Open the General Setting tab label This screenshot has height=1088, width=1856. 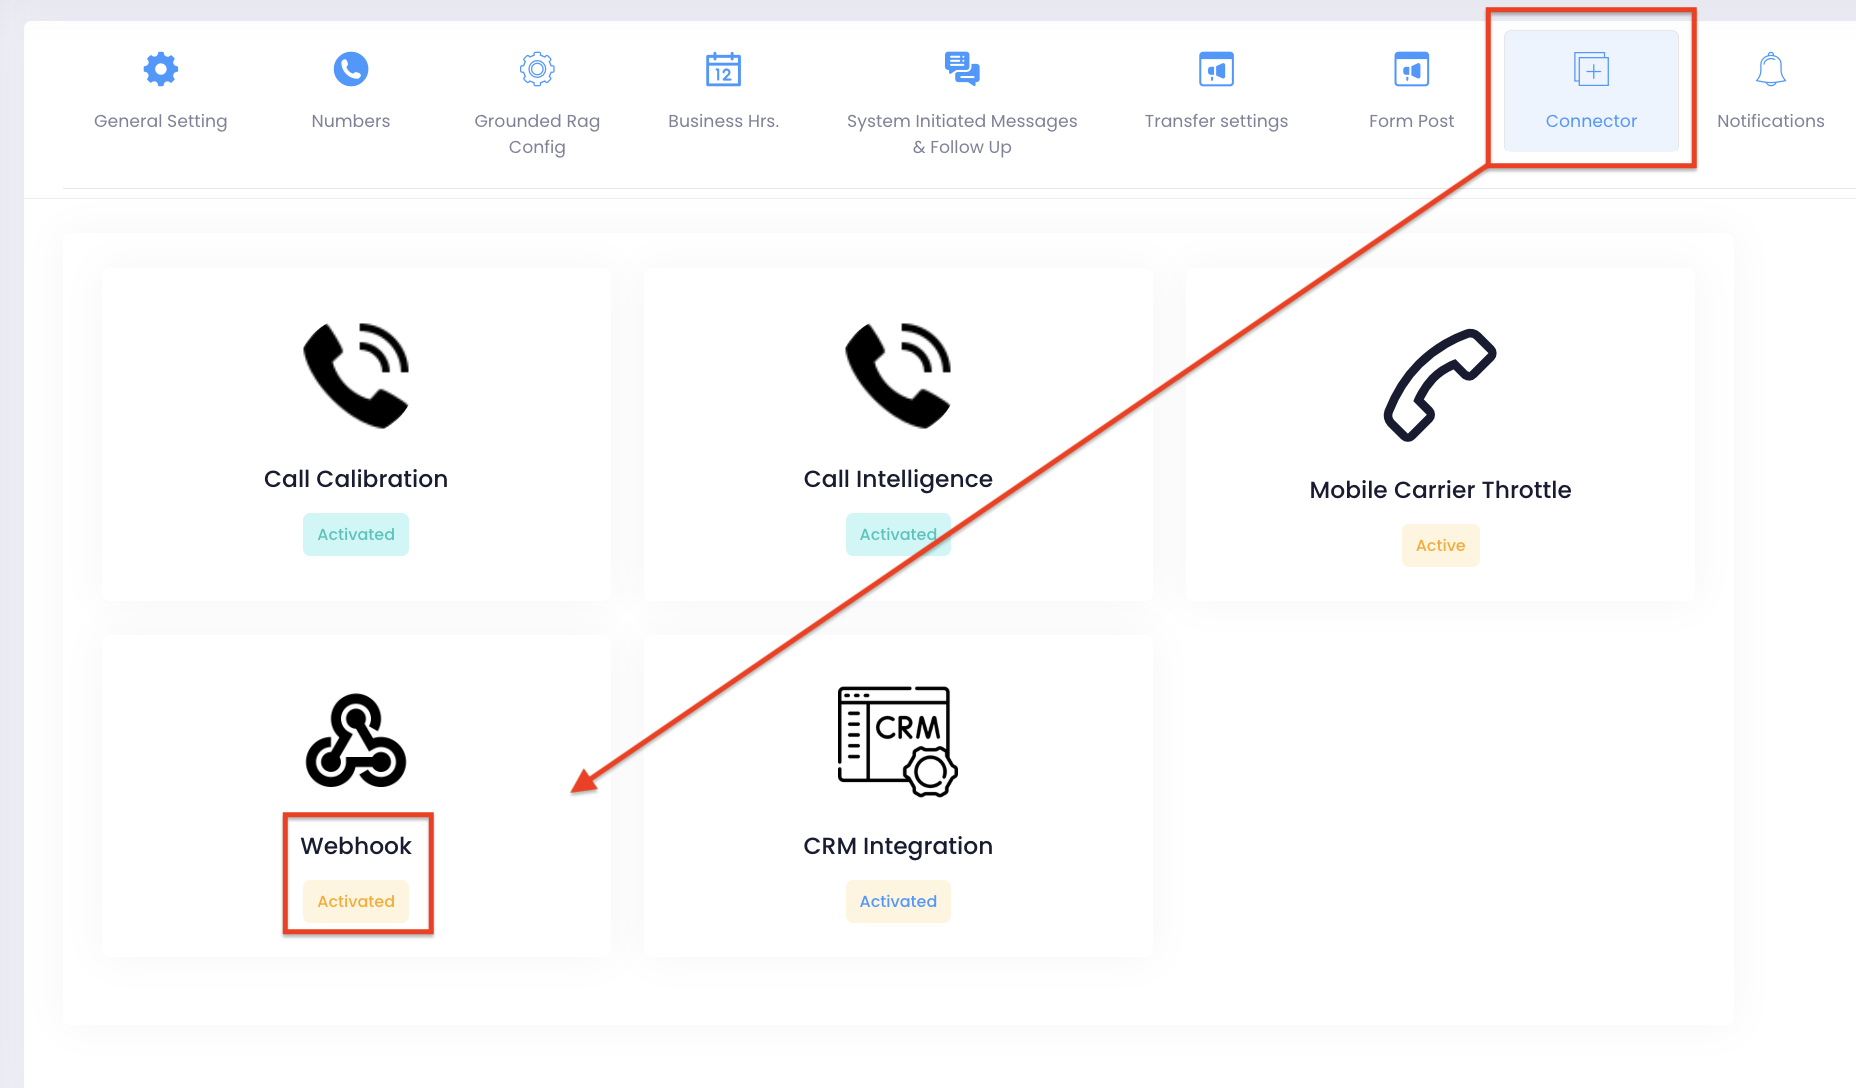(160, 121)
